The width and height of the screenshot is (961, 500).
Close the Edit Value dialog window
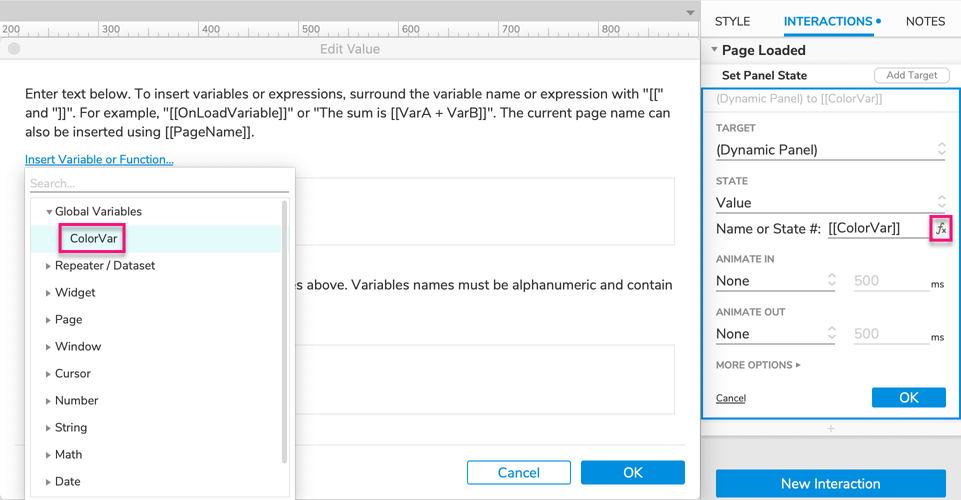click(x=14, y=49)
